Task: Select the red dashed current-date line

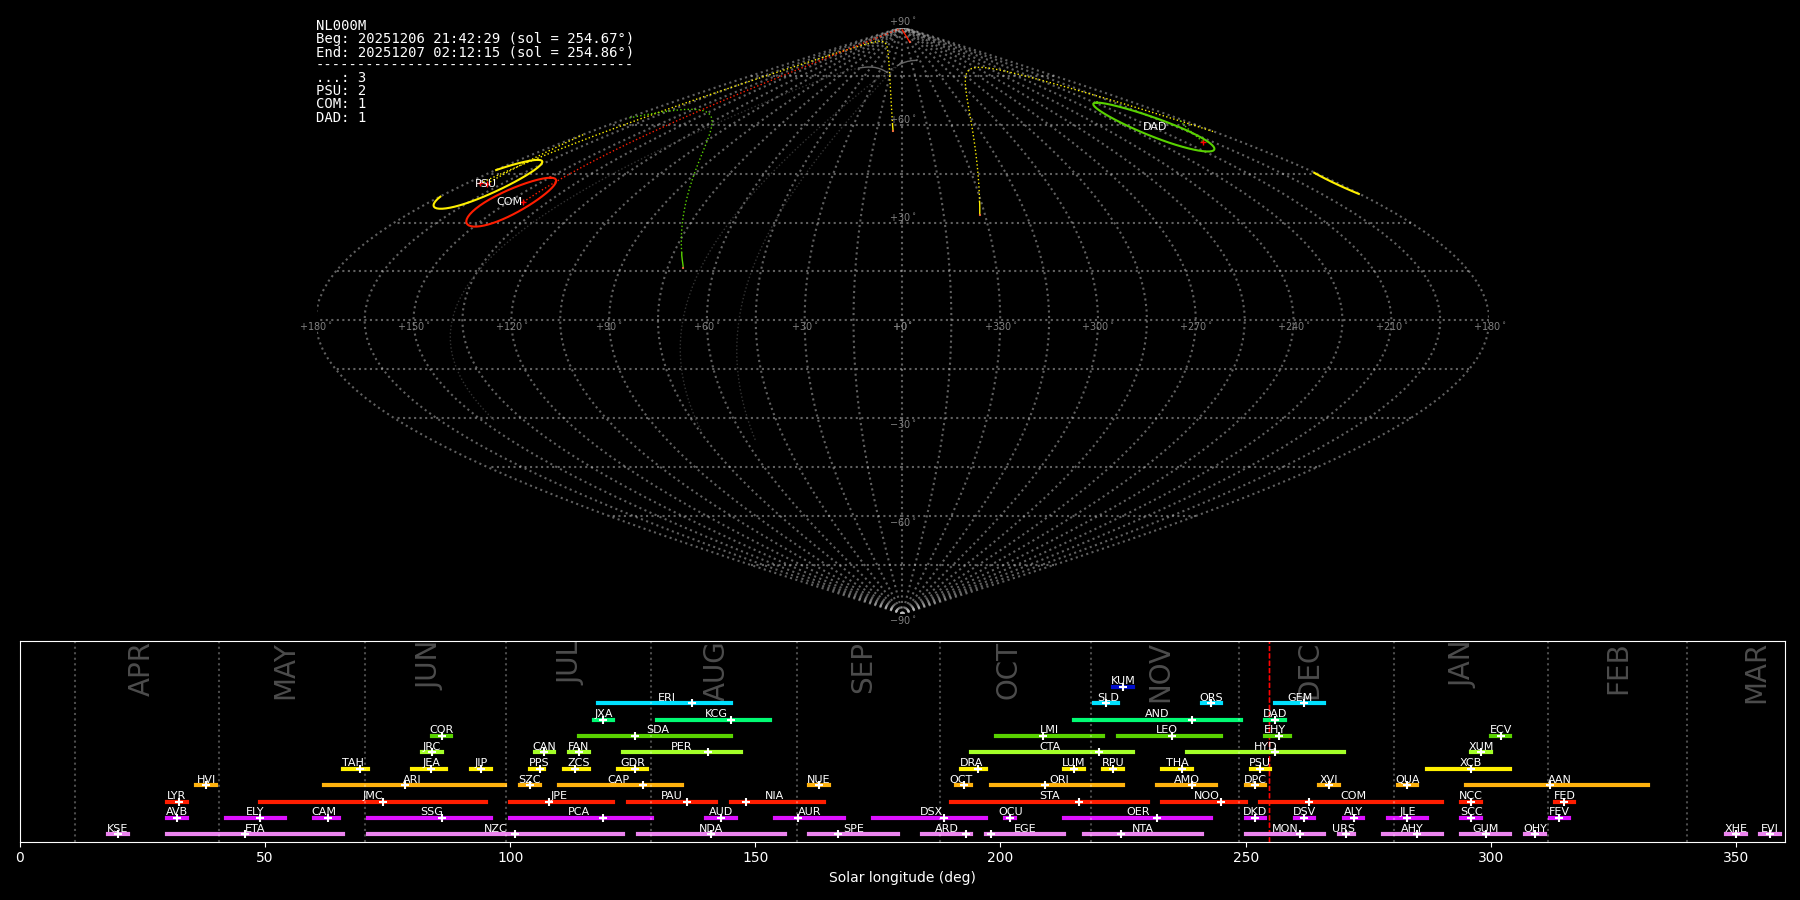Action: (1269, 740)
